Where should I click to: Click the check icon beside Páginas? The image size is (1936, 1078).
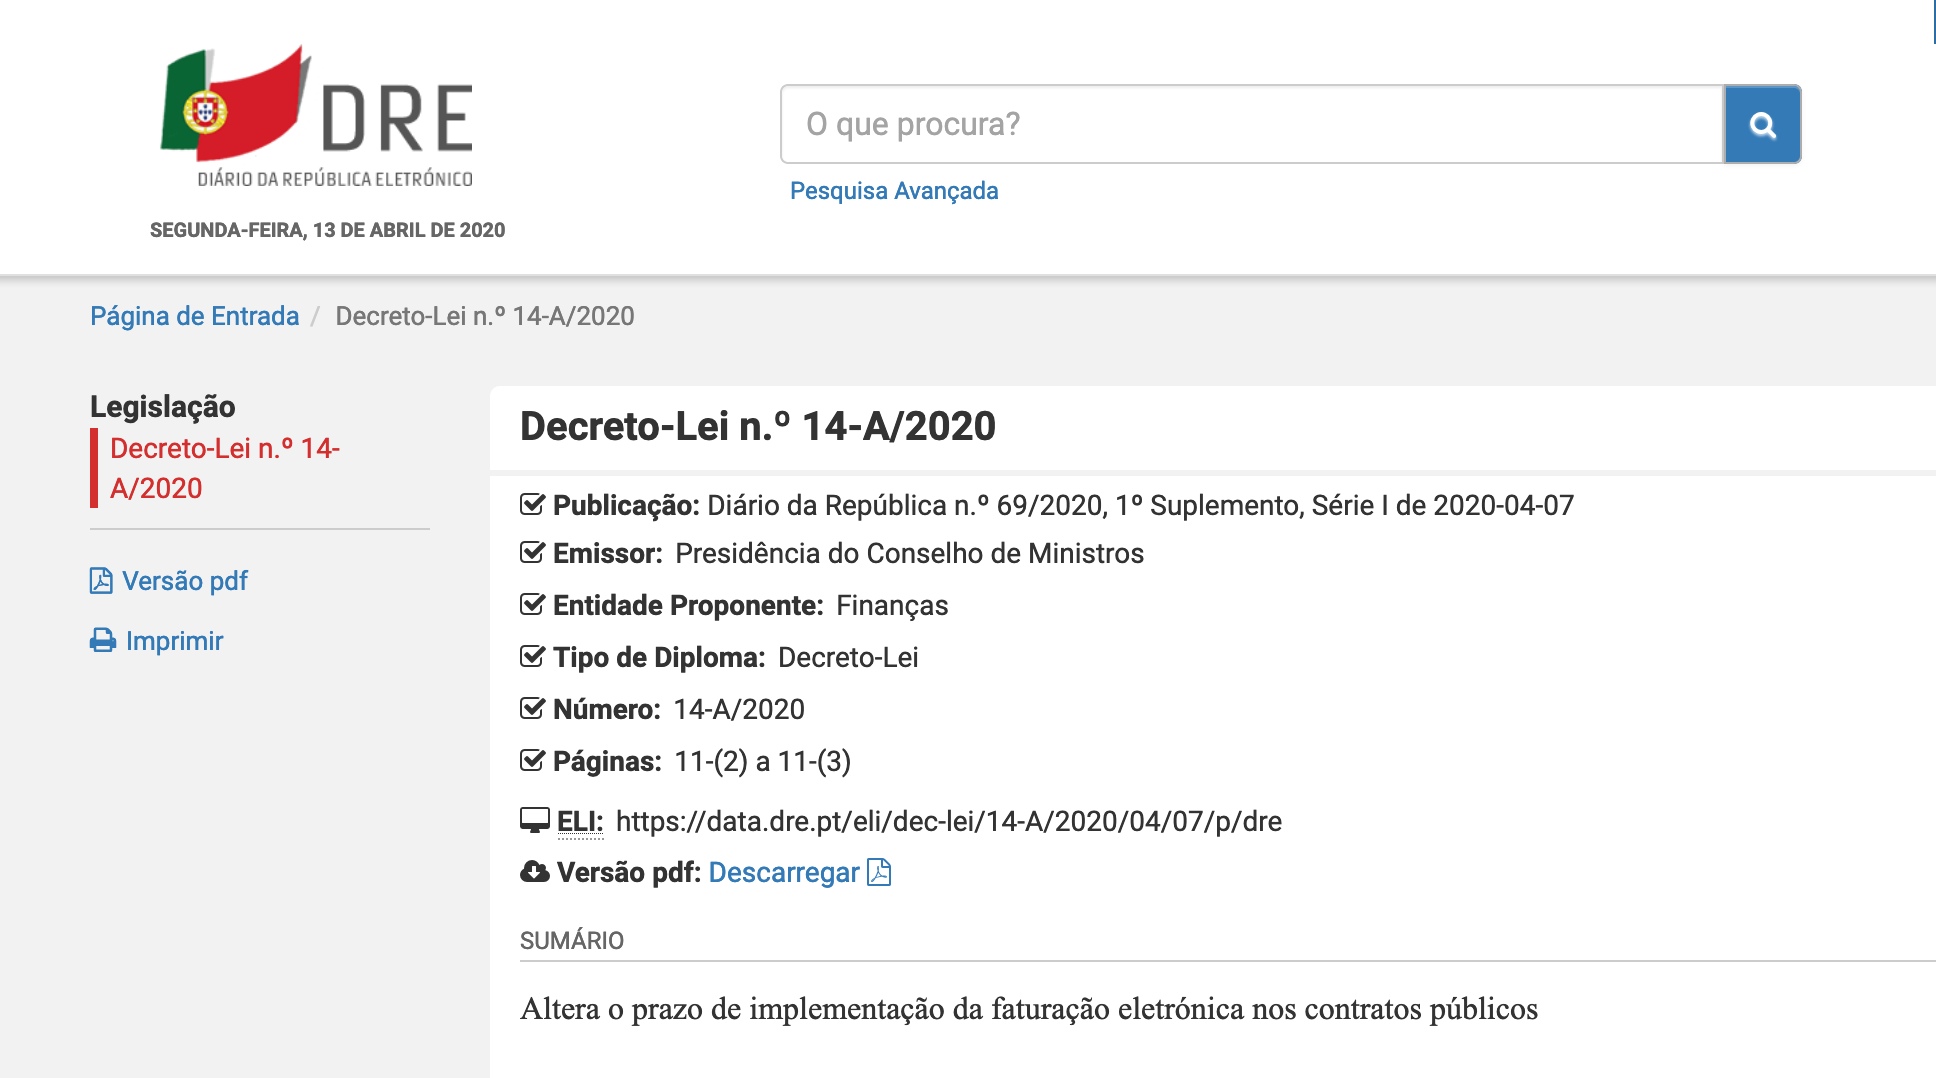click(533, 761)
